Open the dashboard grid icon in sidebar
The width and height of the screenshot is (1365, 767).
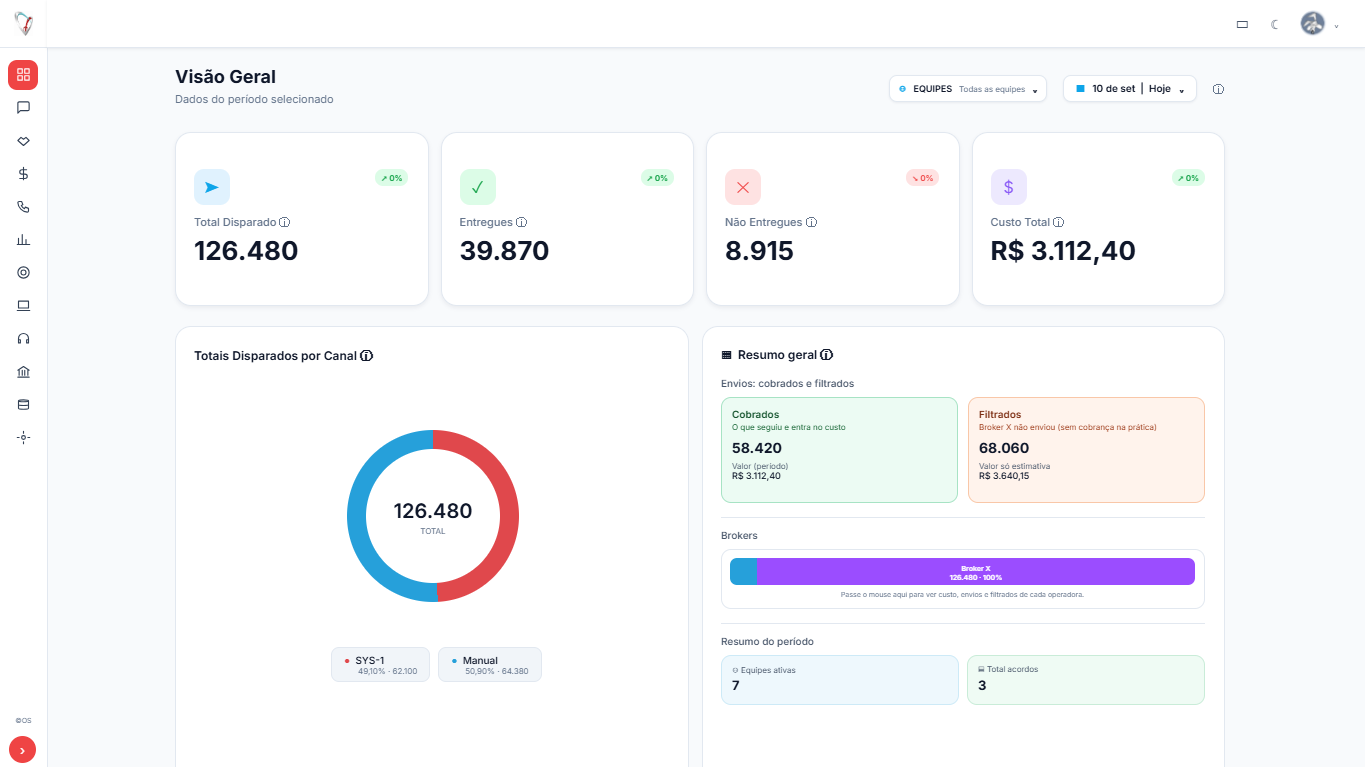[x=23, y=75]
